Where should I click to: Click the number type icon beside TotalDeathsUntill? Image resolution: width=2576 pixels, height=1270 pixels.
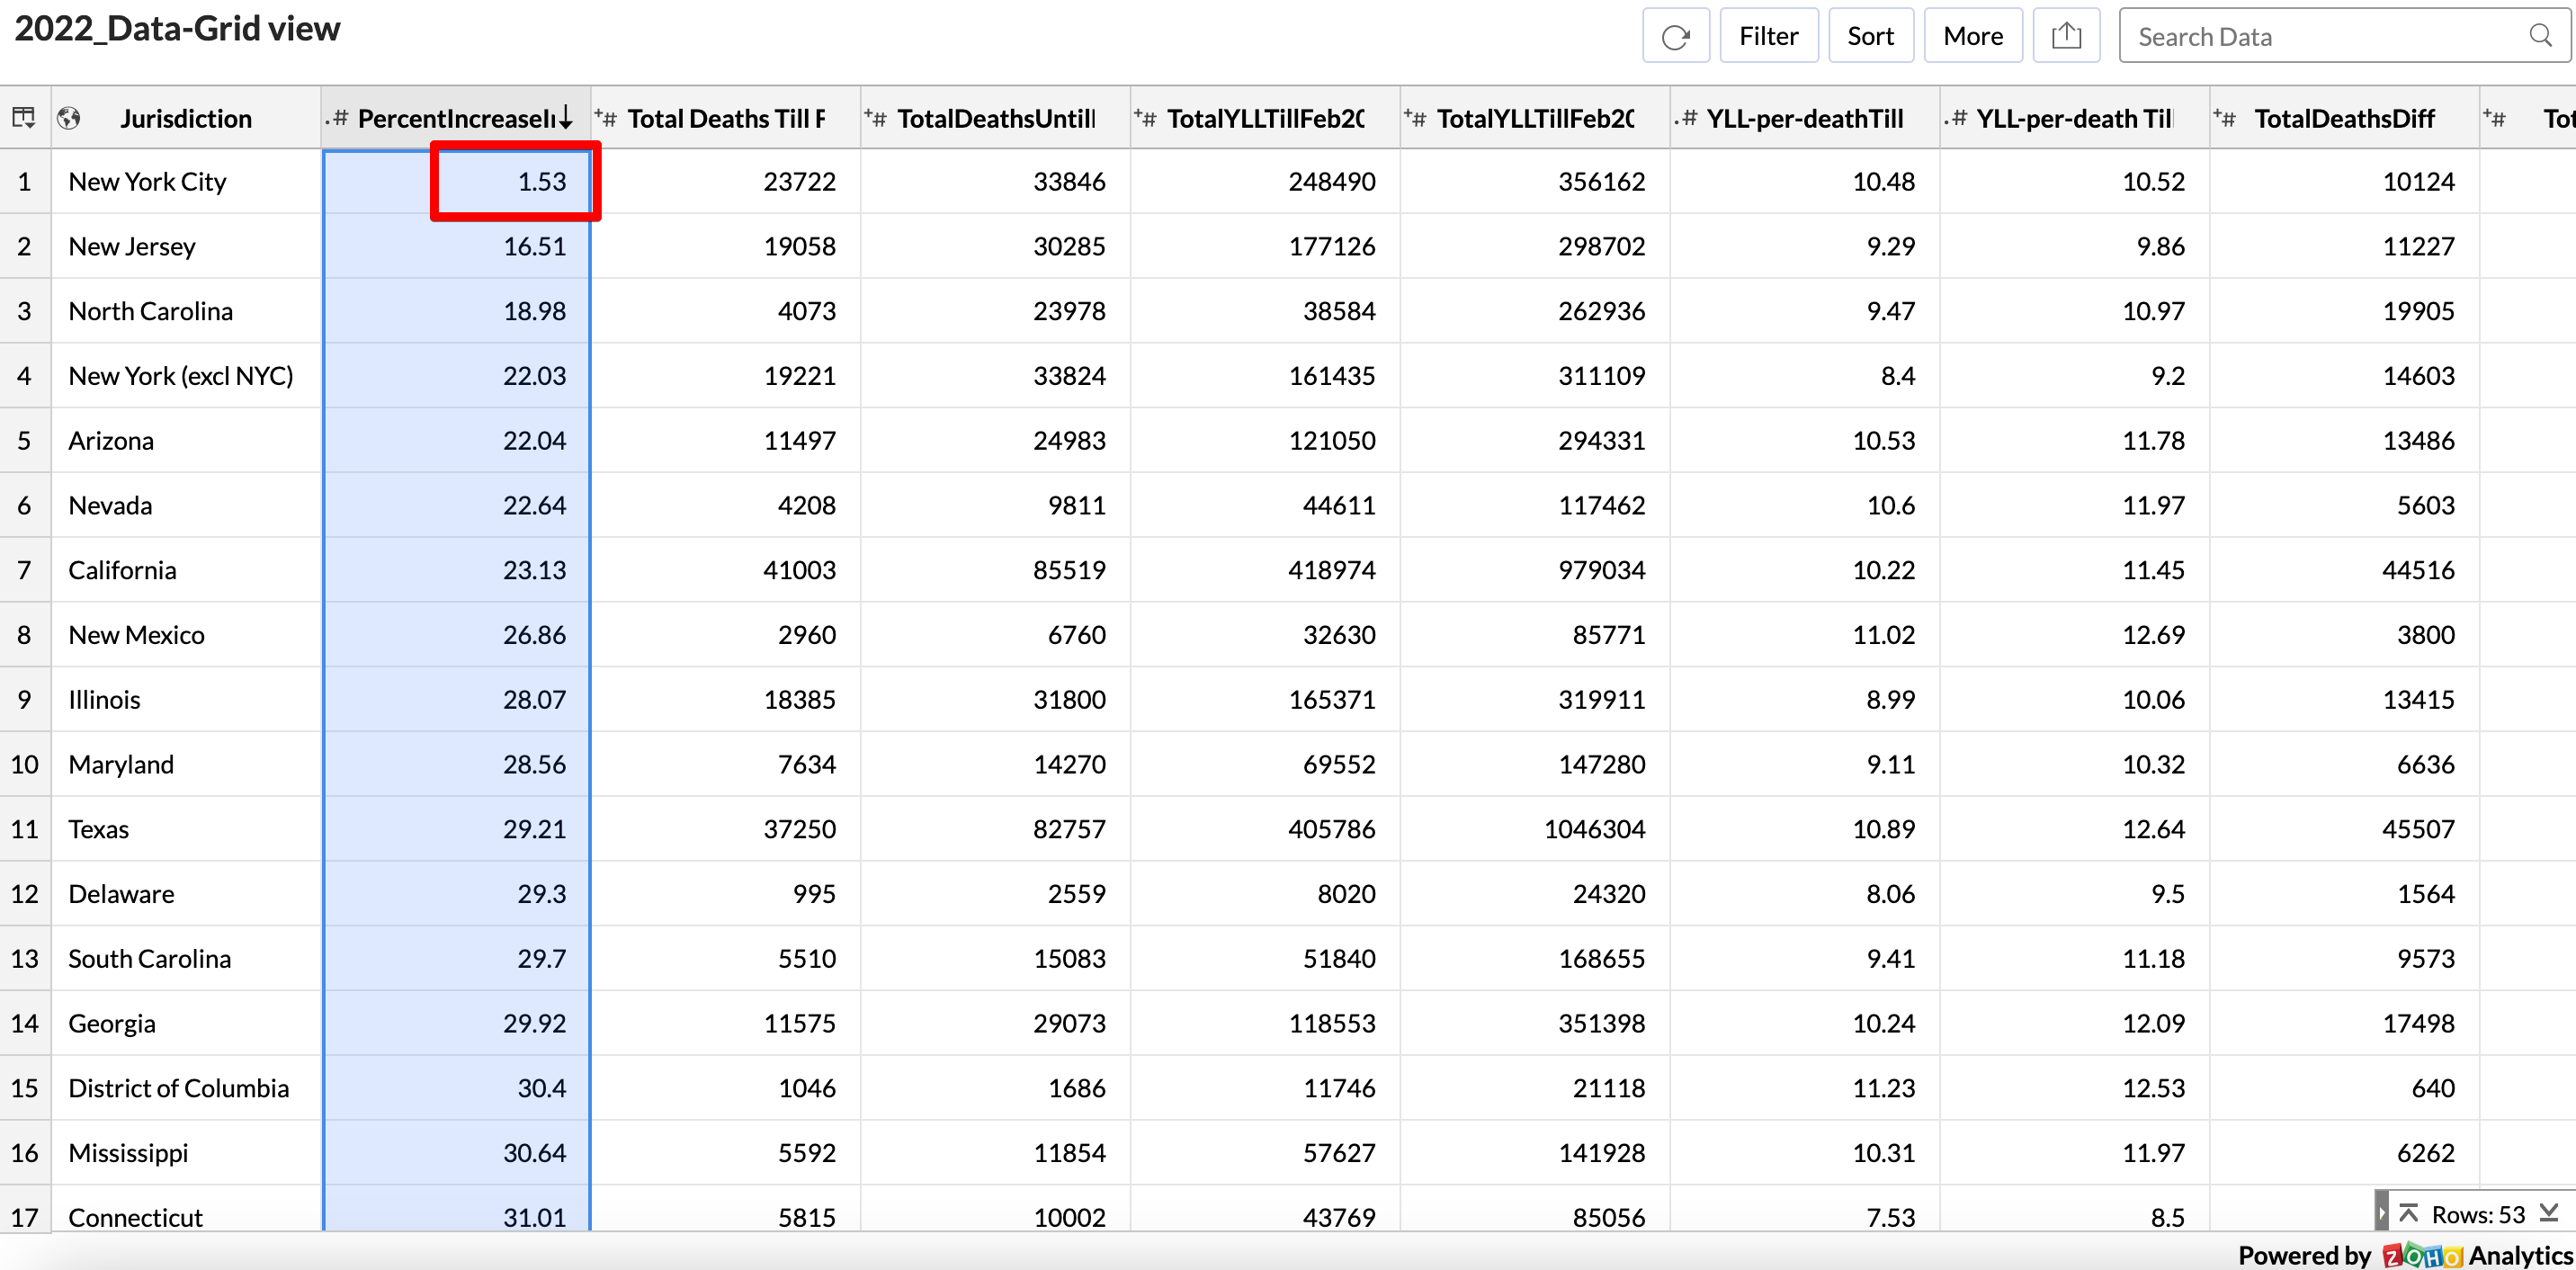point(875,118)
